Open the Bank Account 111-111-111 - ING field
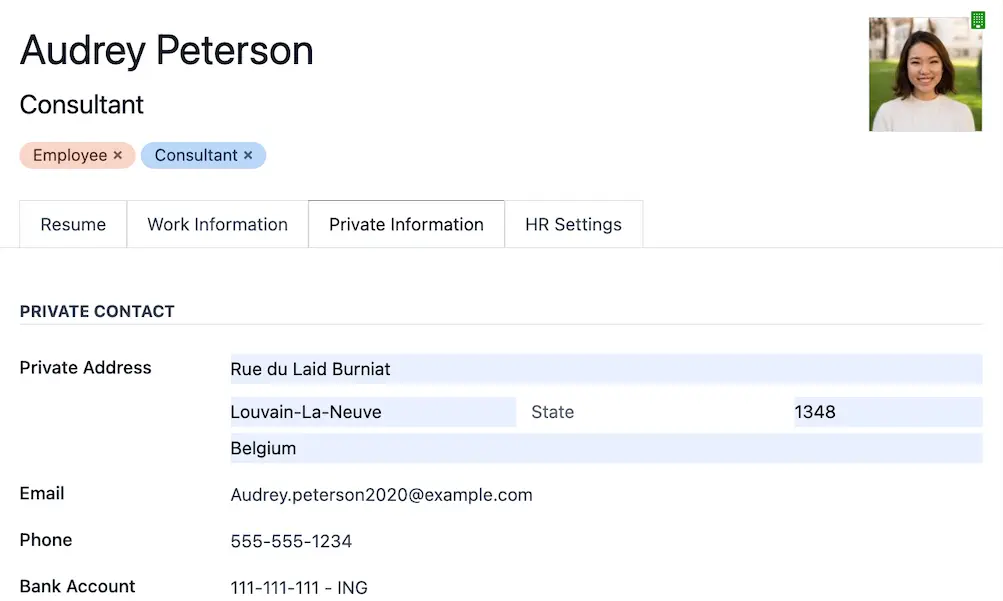The height and width of the screenshot is (601, 1003). coord(299,588)
